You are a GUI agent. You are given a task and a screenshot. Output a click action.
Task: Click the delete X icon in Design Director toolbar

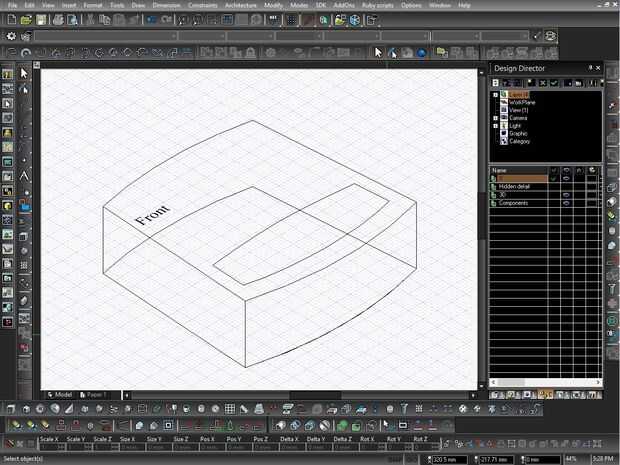click(541, 82)
